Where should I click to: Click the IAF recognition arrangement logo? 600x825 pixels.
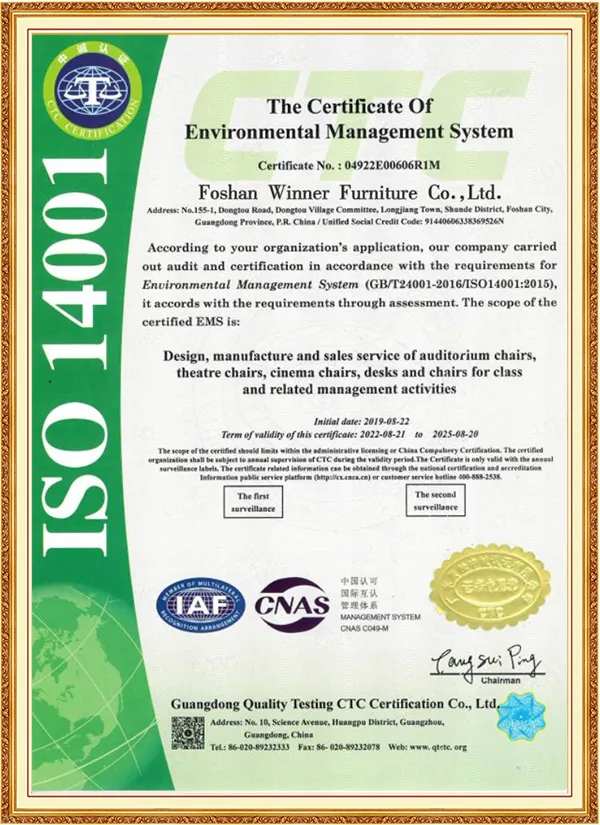click(201, 606)
